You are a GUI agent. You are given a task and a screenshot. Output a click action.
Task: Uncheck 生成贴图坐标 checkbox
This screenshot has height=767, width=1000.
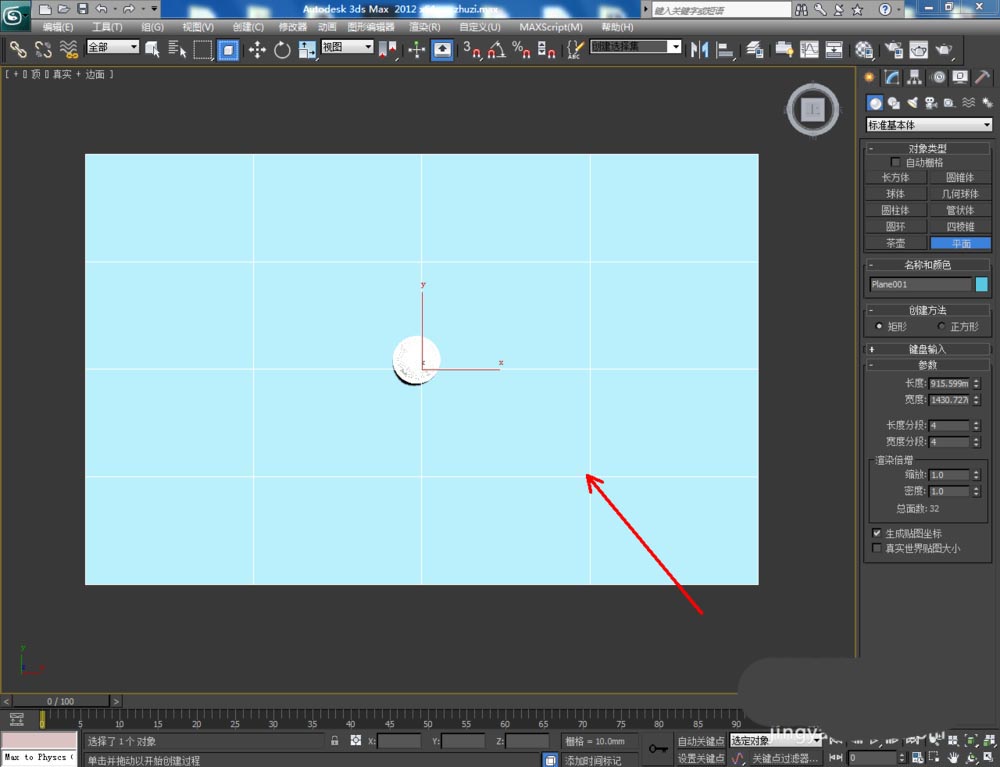pos(877,534)
